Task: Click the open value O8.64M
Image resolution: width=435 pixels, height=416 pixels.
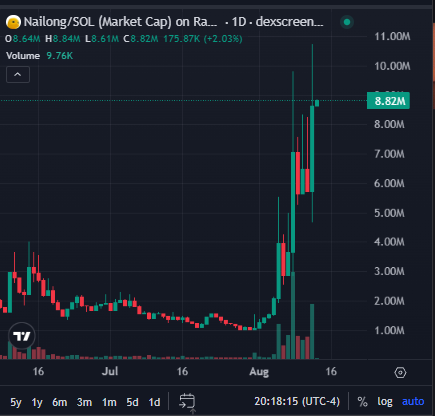Action: [23, 39]
